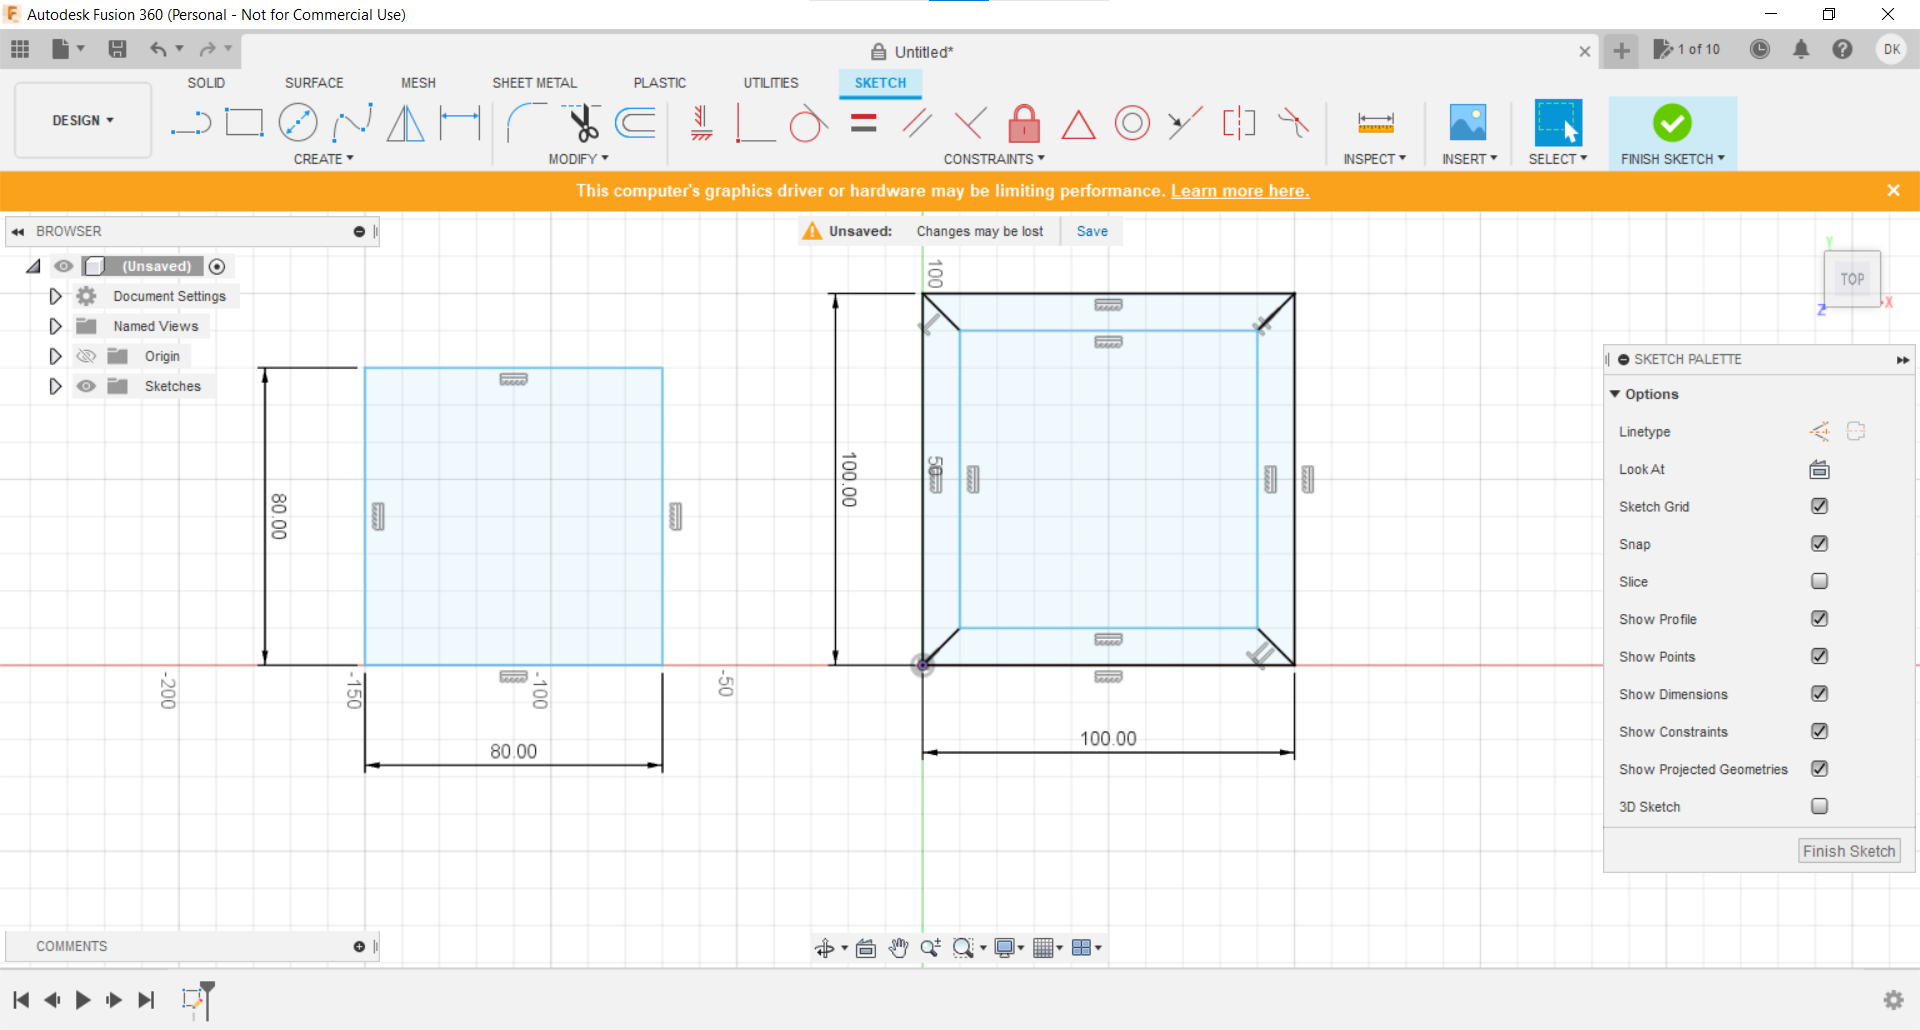Expand the Named Views node

(x=55, y=326)
